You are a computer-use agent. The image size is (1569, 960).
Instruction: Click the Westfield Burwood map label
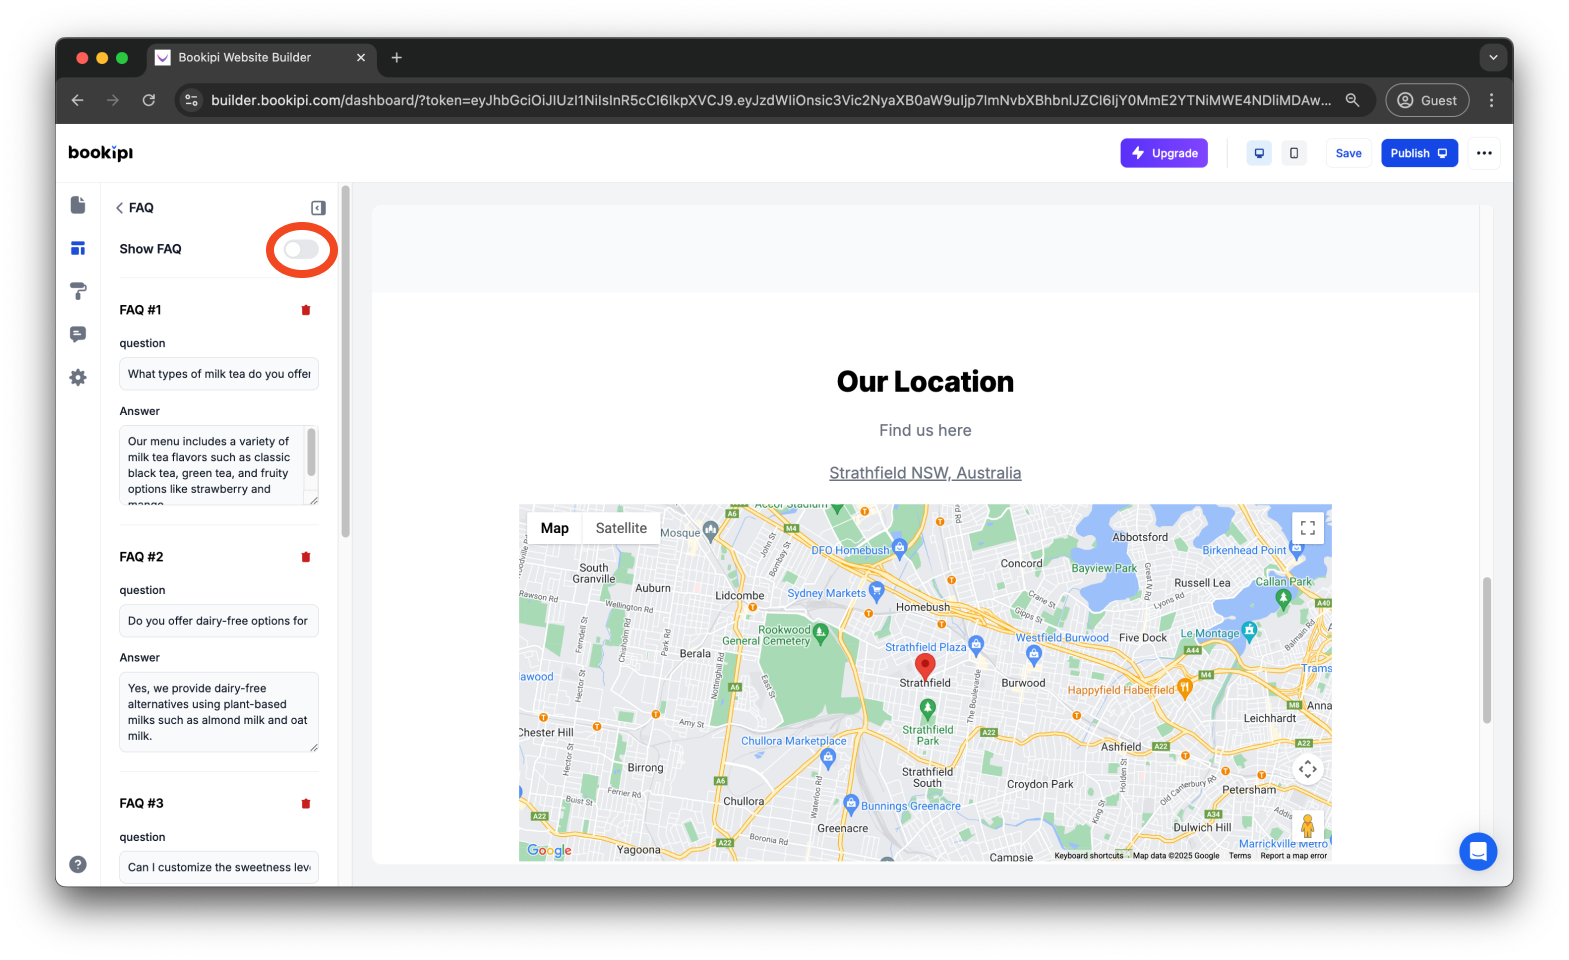tap(1062, 638)
